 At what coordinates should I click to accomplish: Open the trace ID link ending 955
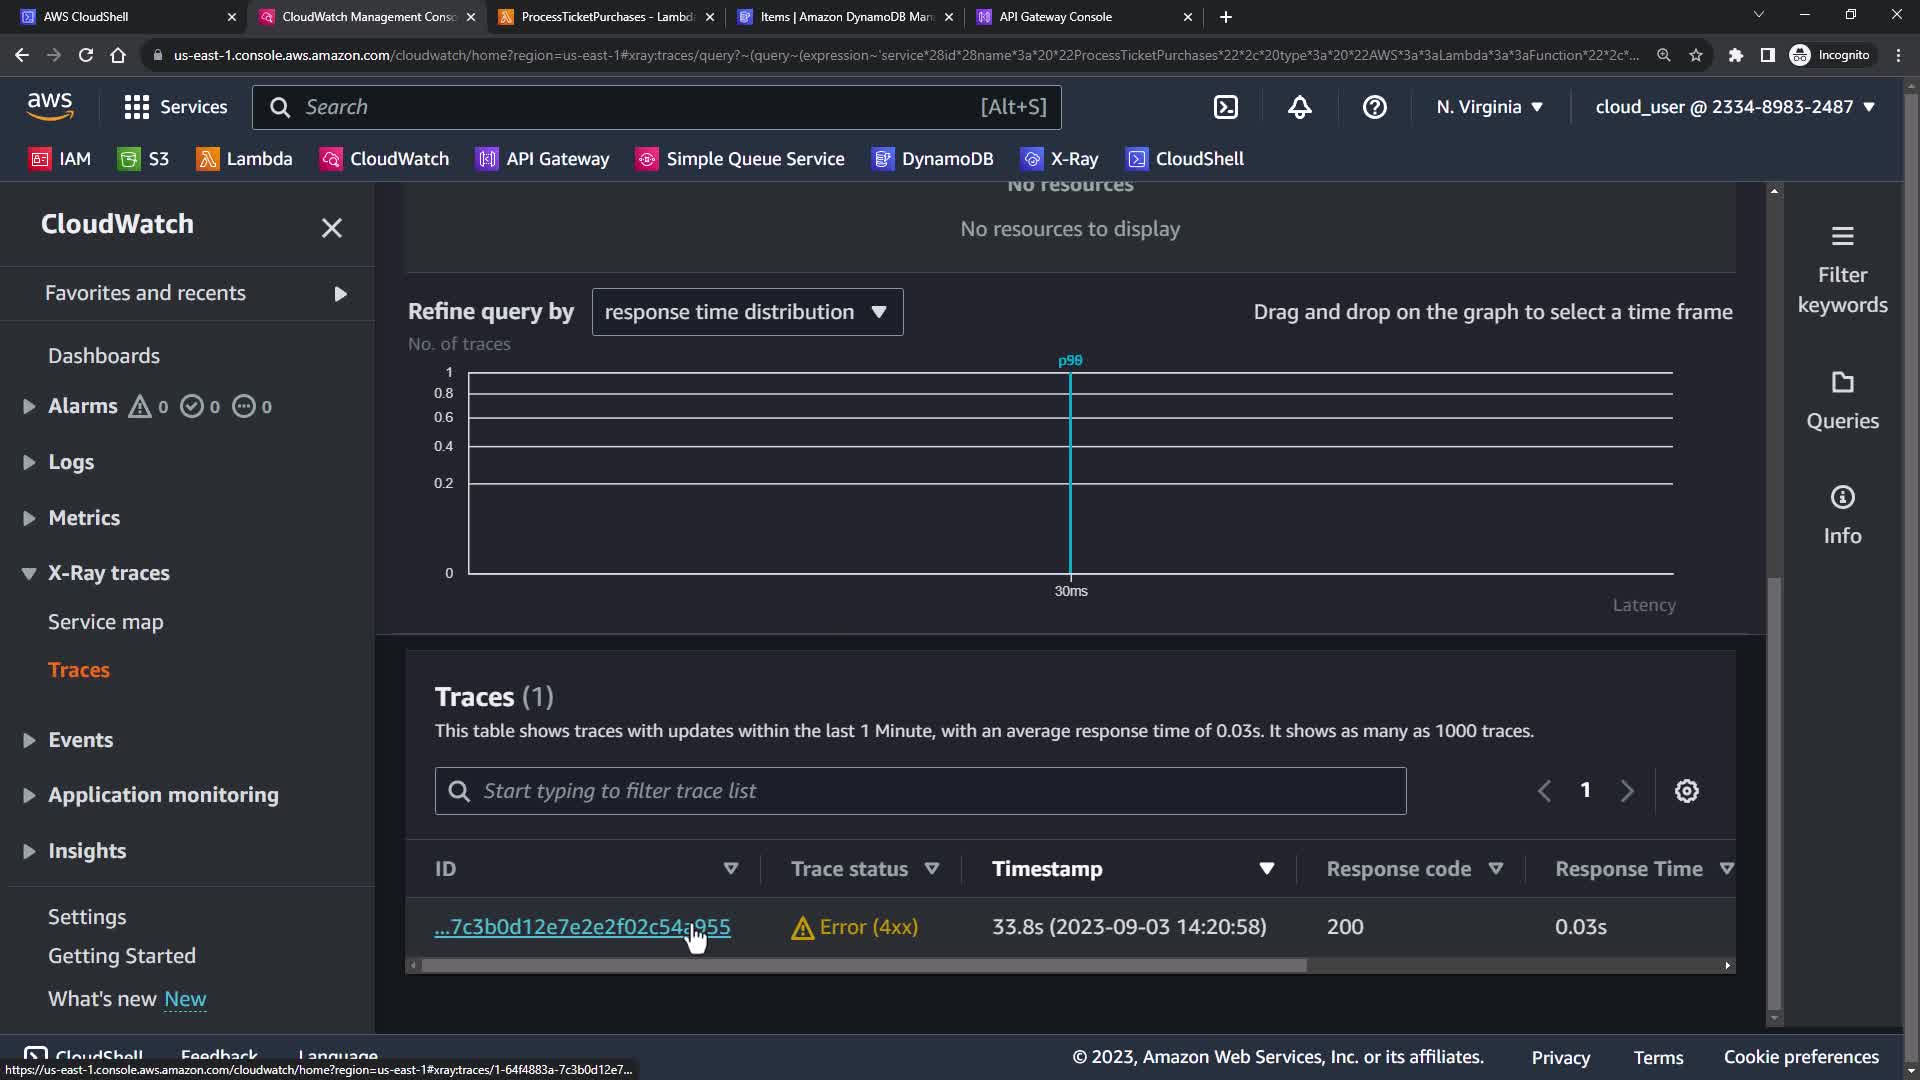coord(582,927)
